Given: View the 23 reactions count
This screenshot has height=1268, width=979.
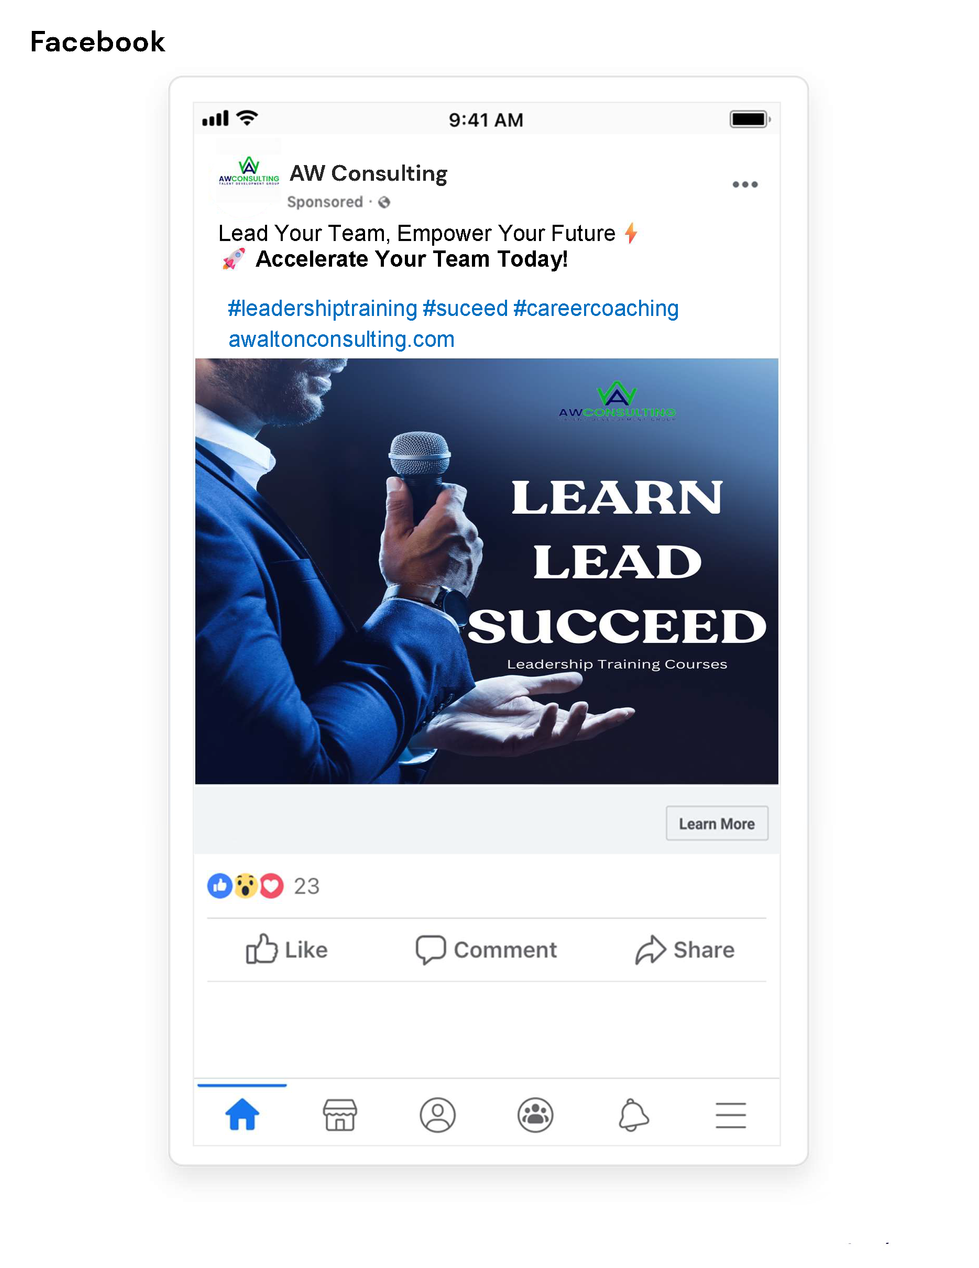Looking at the screenshot, I should (x=306, y=886).
